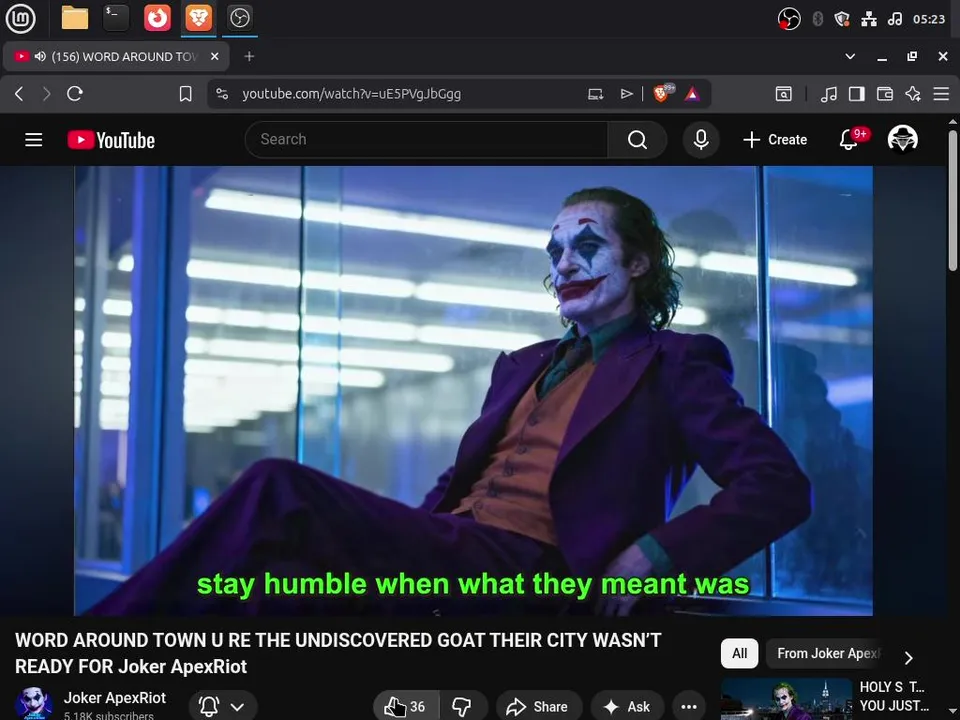Open a new browser tab
960x720 pixels.
[249, 56]
